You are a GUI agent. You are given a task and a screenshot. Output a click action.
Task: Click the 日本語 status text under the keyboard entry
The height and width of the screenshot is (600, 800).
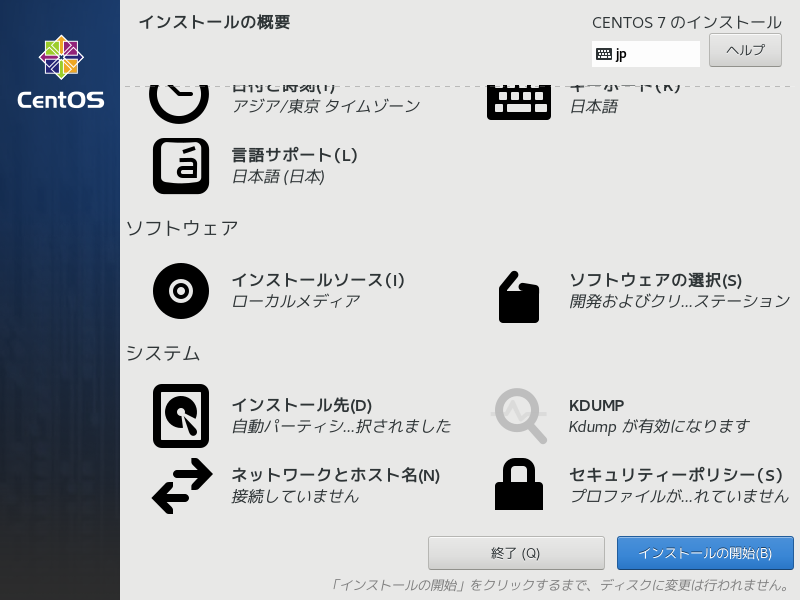pos(593,106)
